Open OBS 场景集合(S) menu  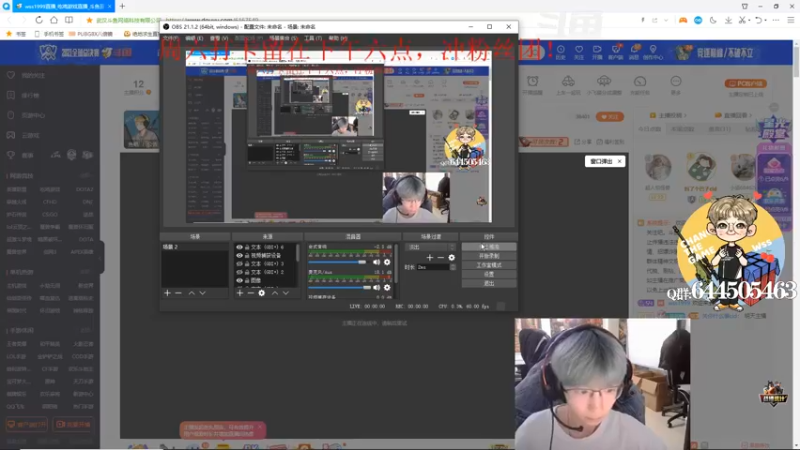[283, 38]
